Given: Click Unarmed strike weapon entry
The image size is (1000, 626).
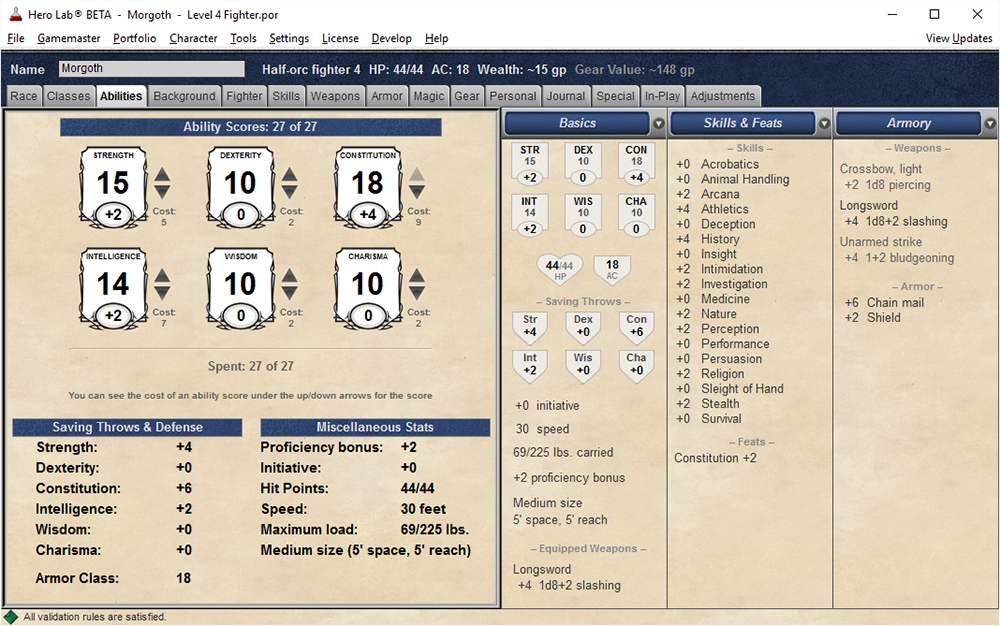Looking at the screenshot, I should pyautogui.click(x=881, y=242).
